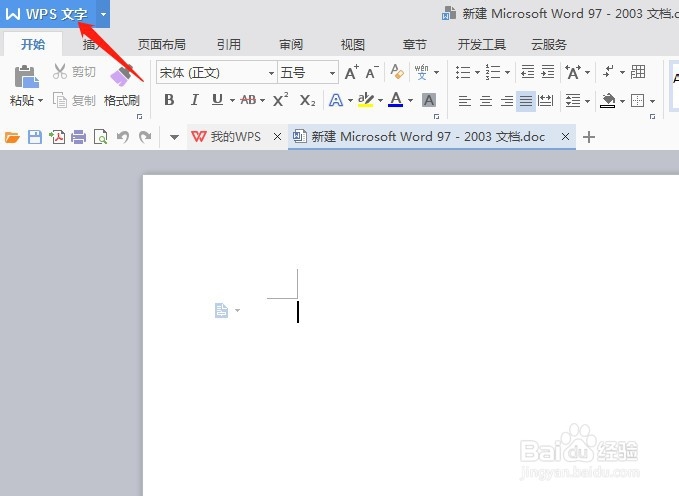Click the numbered list icon
The width and height of the screenshot is (679, 496).
[x=493, y=72]
